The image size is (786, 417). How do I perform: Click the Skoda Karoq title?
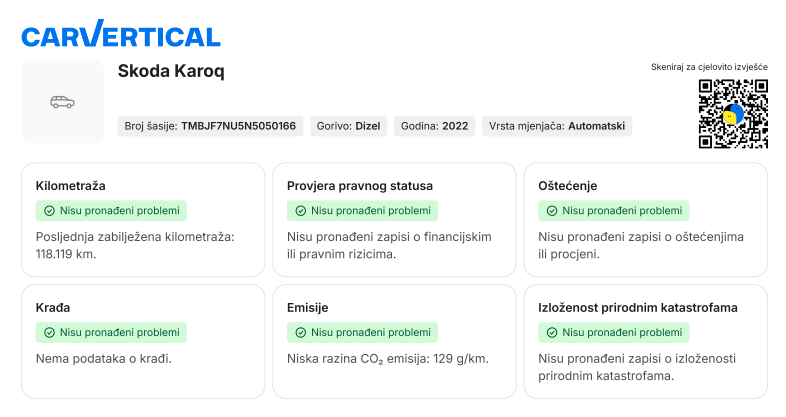click(171, 71)
